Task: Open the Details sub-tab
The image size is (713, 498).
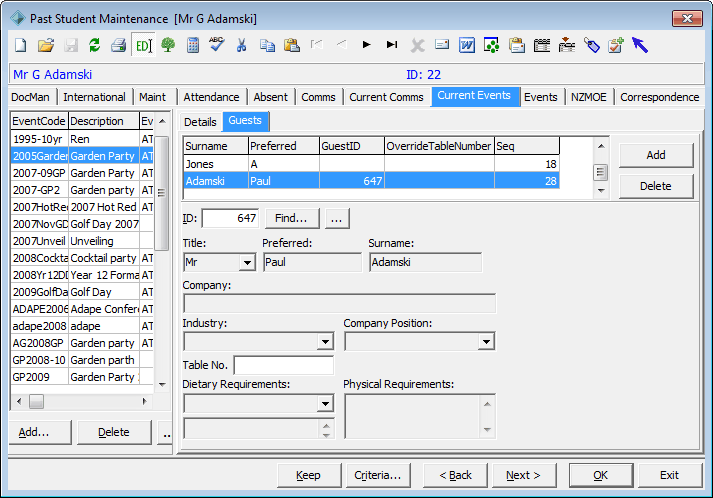Action: 200,122
